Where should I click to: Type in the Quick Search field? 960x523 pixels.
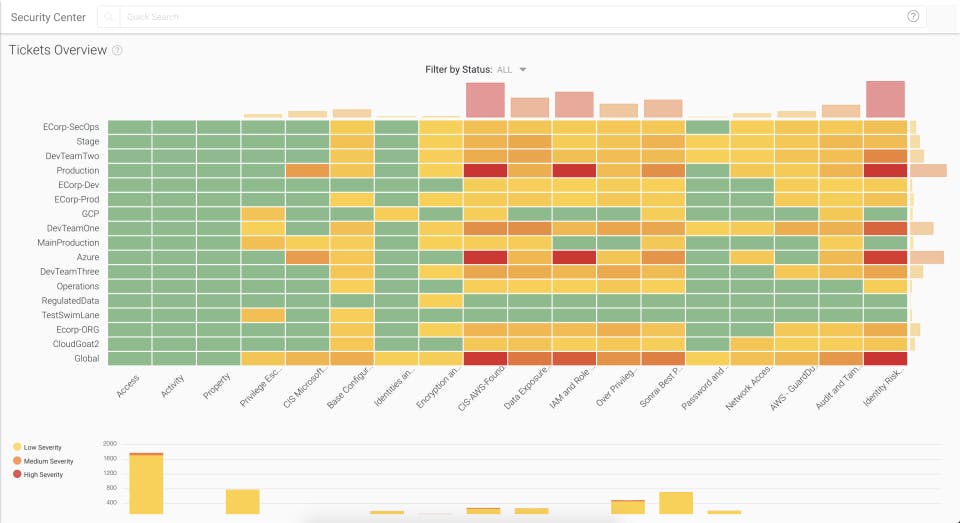500,17
